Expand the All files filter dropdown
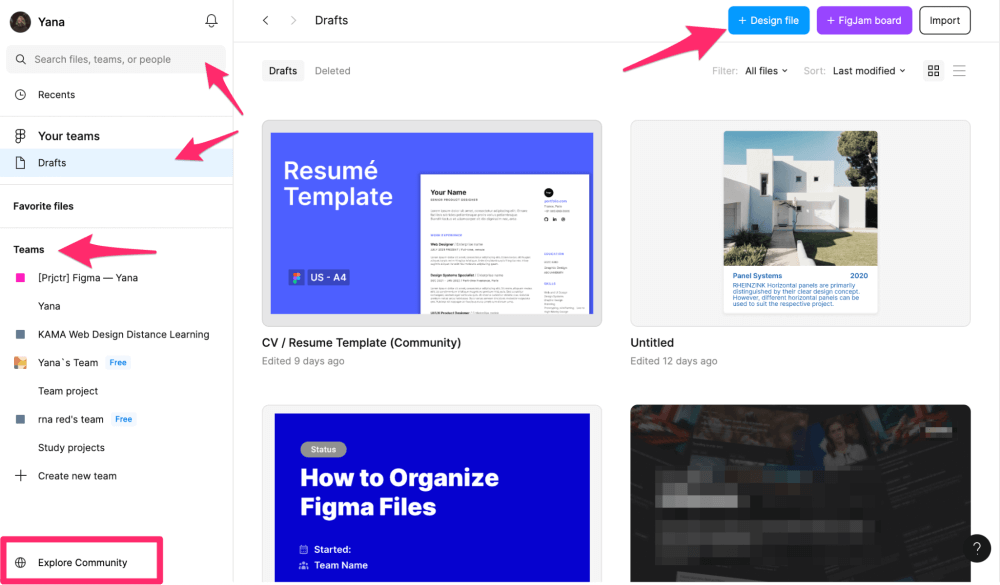 (x=766, y=71)
